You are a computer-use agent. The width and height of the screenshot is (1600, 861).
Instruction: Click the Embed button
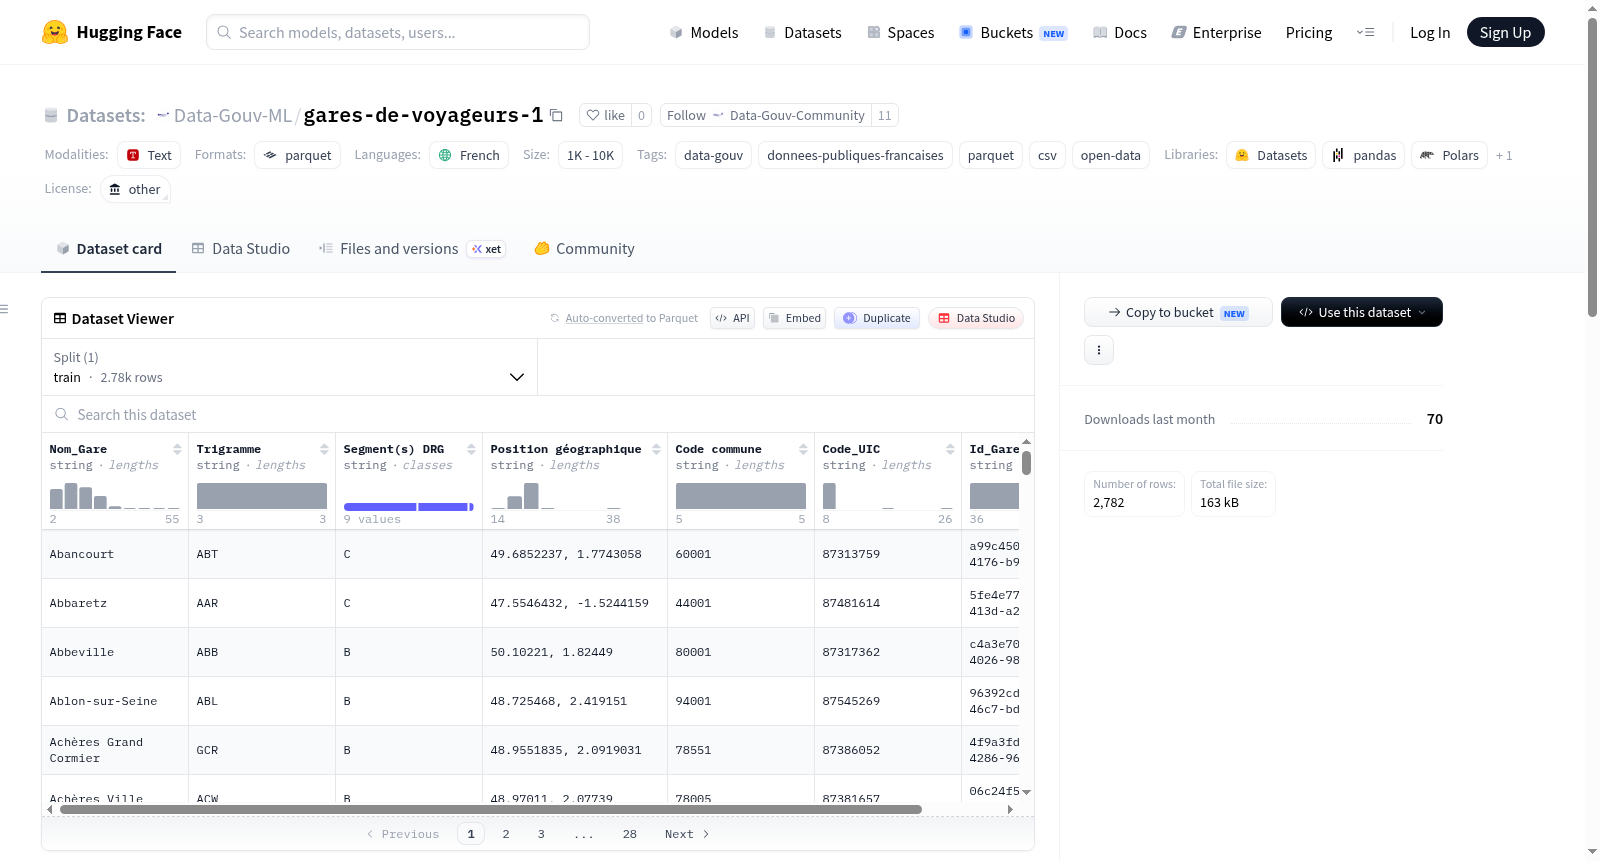[x=795, y=318]
